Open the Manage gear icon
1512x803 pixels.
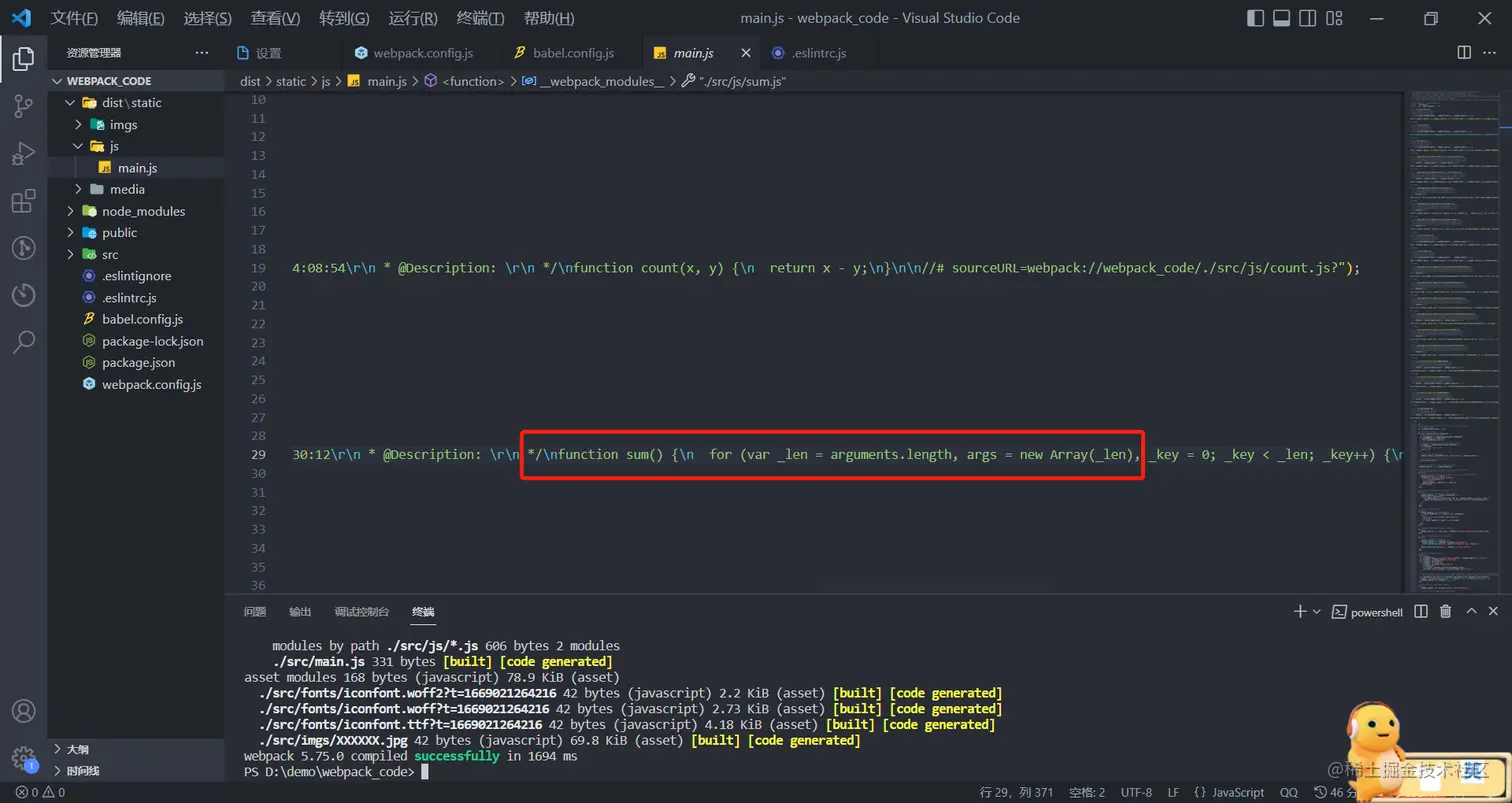(23, 758)
